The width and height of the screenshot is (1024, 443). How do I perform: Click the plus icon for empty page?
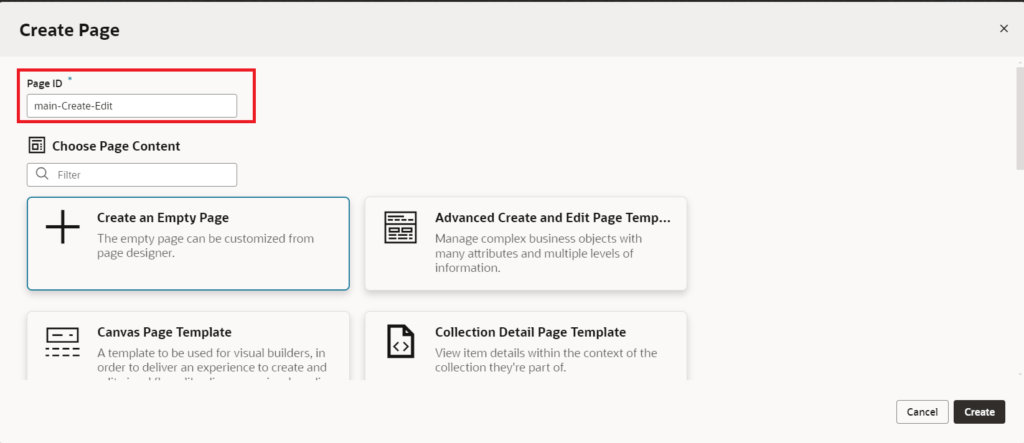[x=62, y=228]
